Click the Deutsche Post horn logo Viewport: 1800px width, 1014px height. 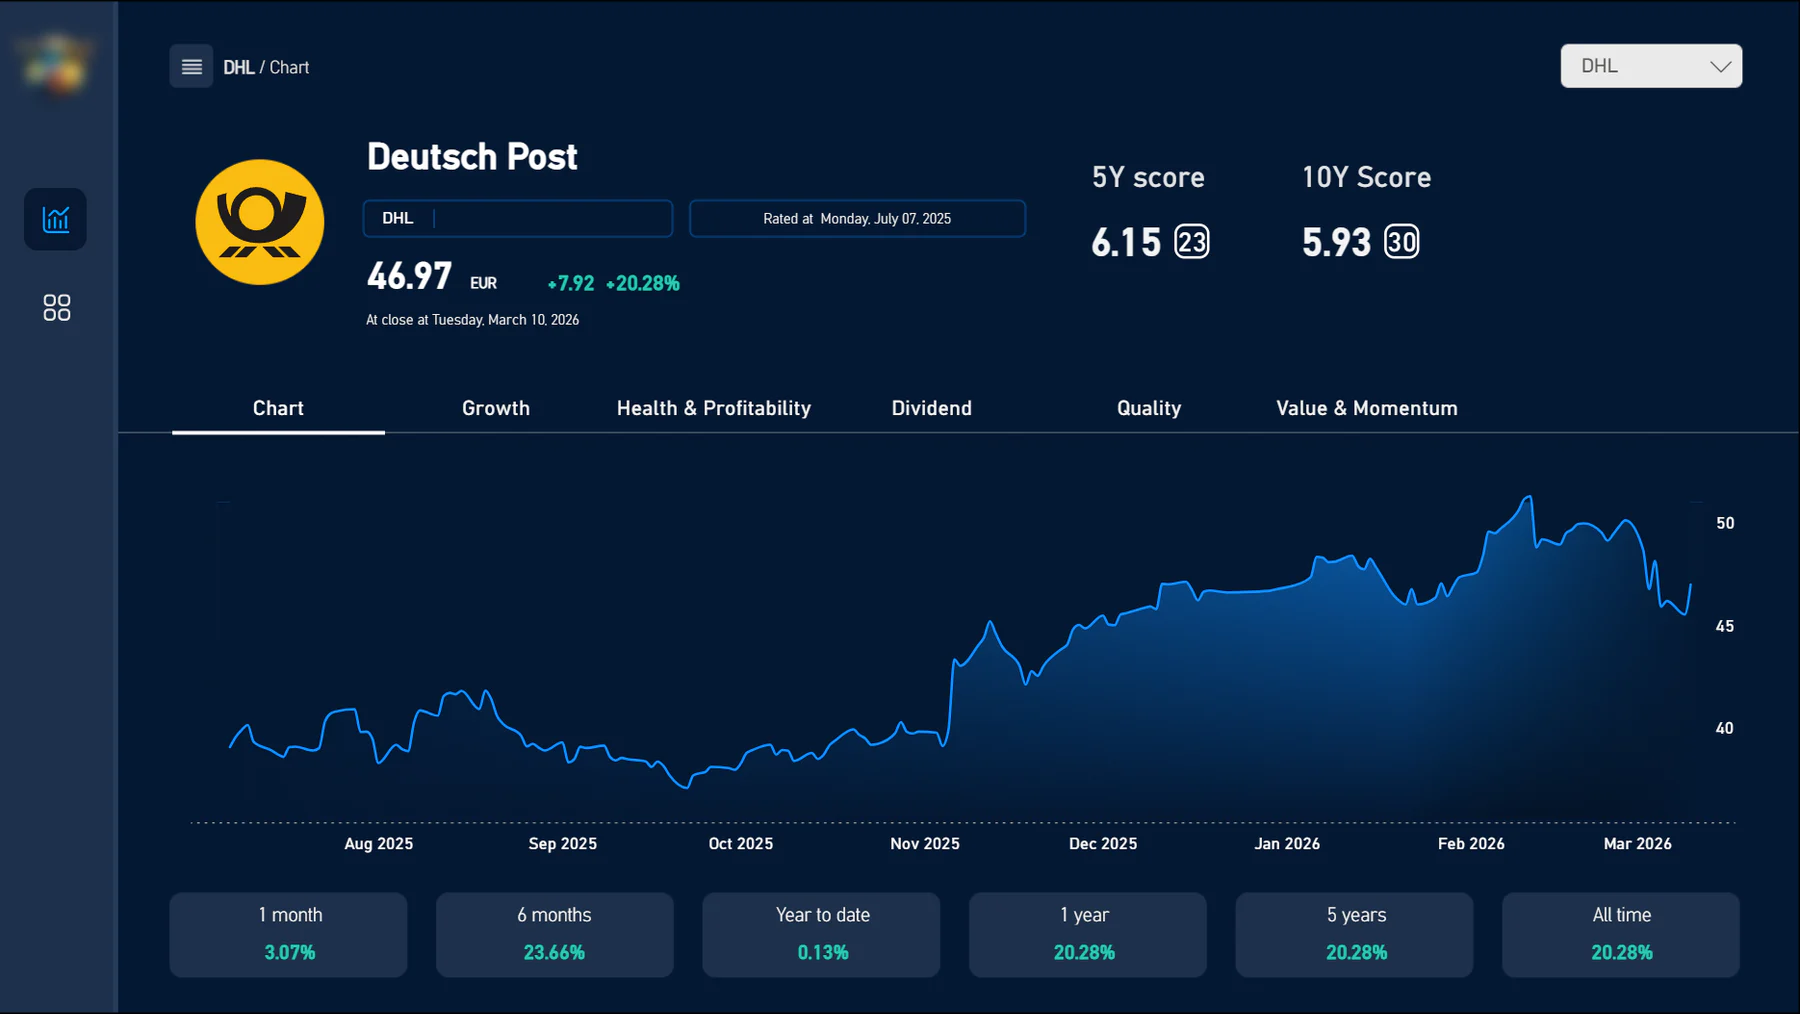(260, 222)
